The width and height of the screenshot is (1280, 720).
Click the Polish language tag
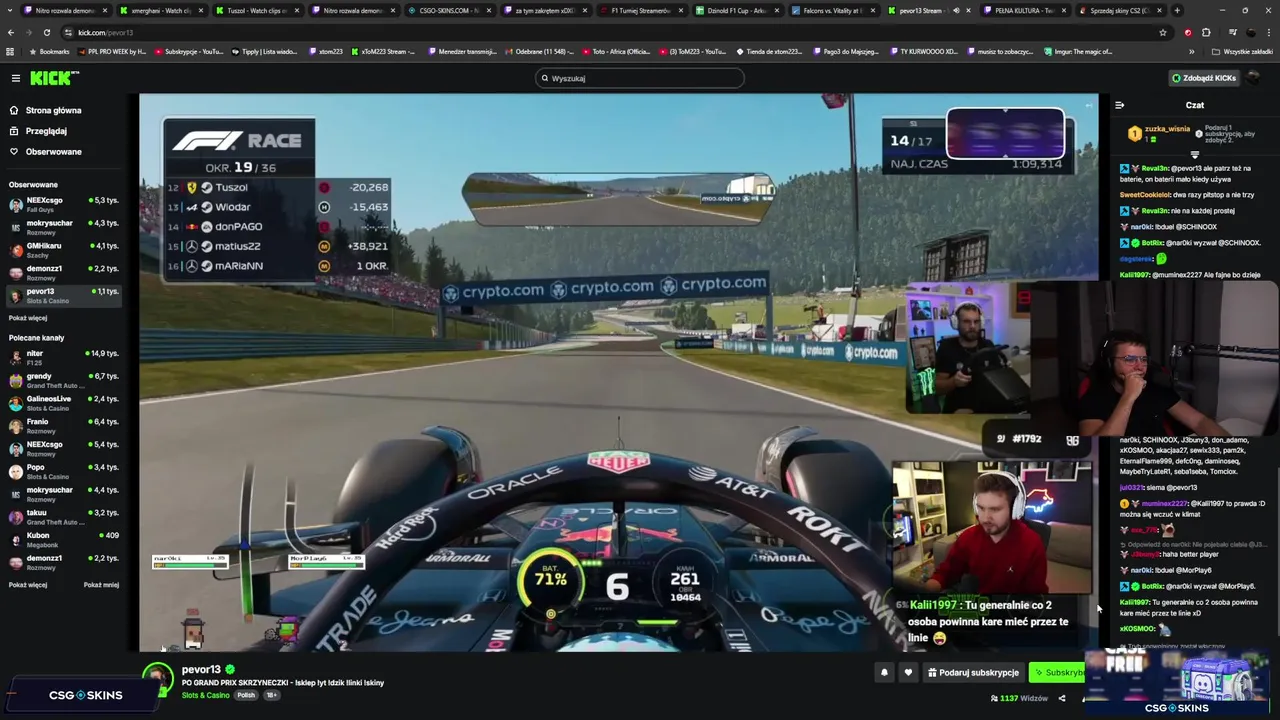pyautogui.click(x=246, y=695)
